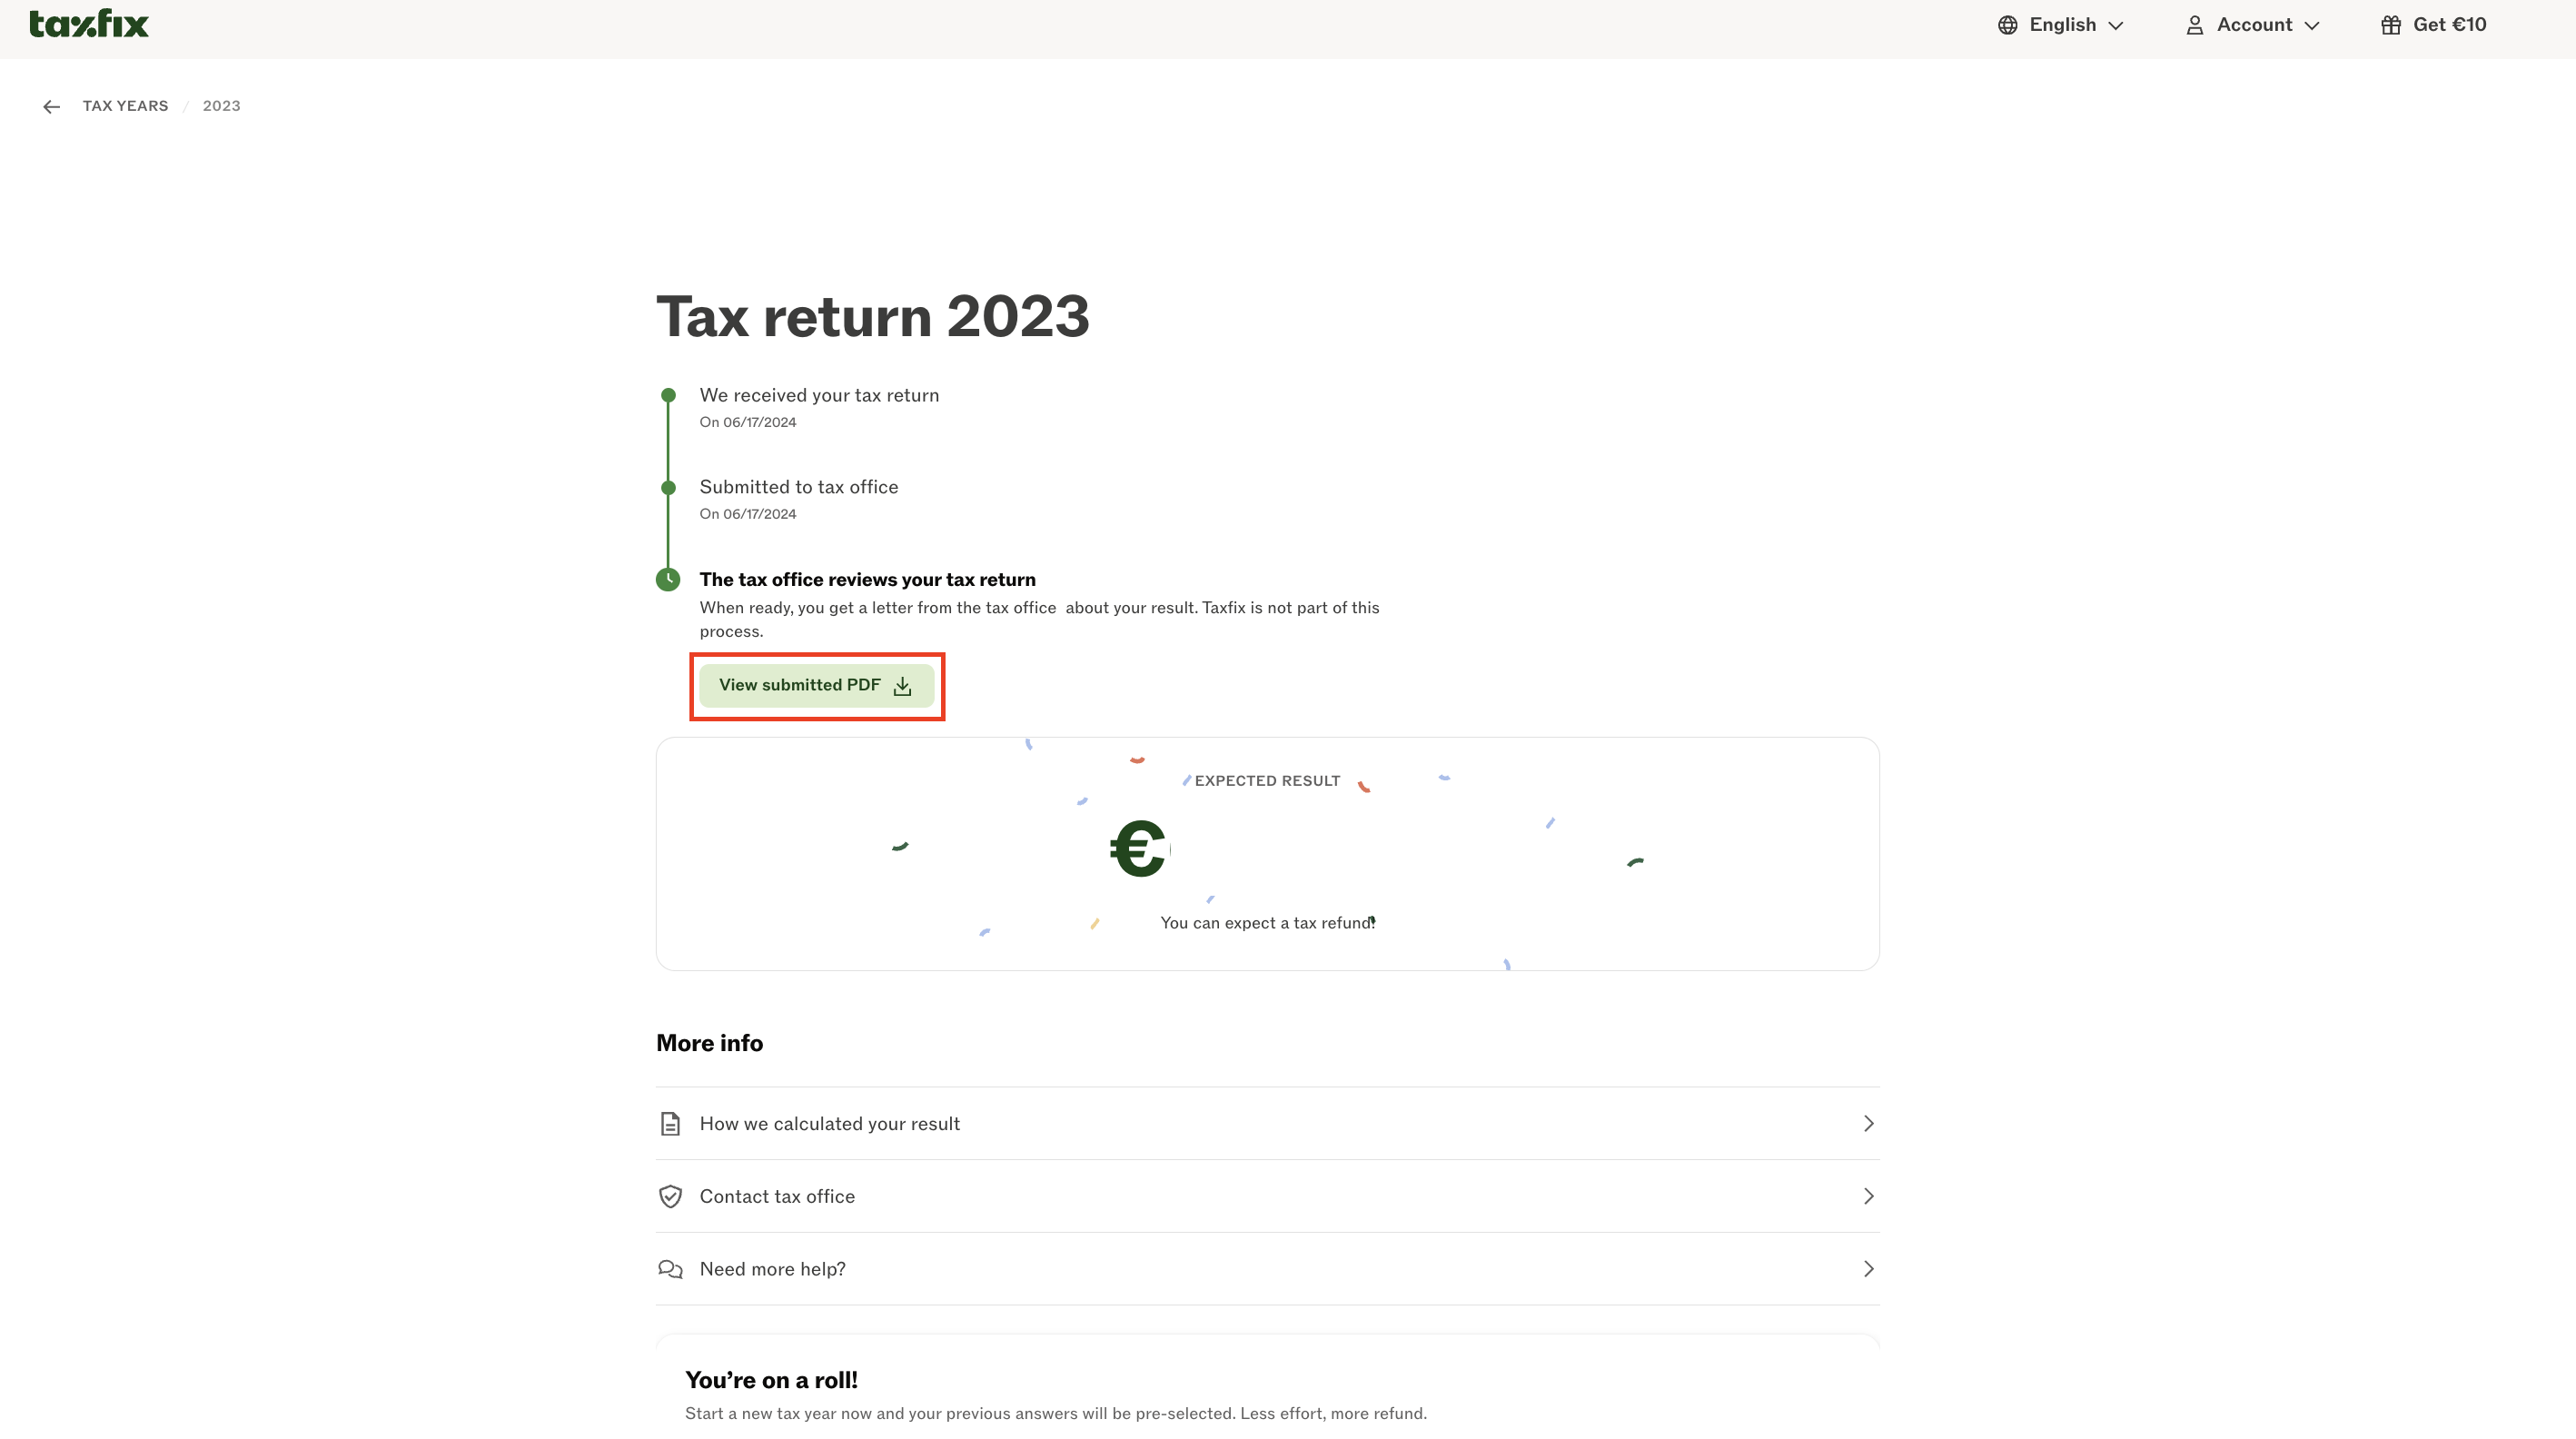Click the document icon beside How we calculated
Screen dimensions: 2576x1439
[x=670, y=1124]
